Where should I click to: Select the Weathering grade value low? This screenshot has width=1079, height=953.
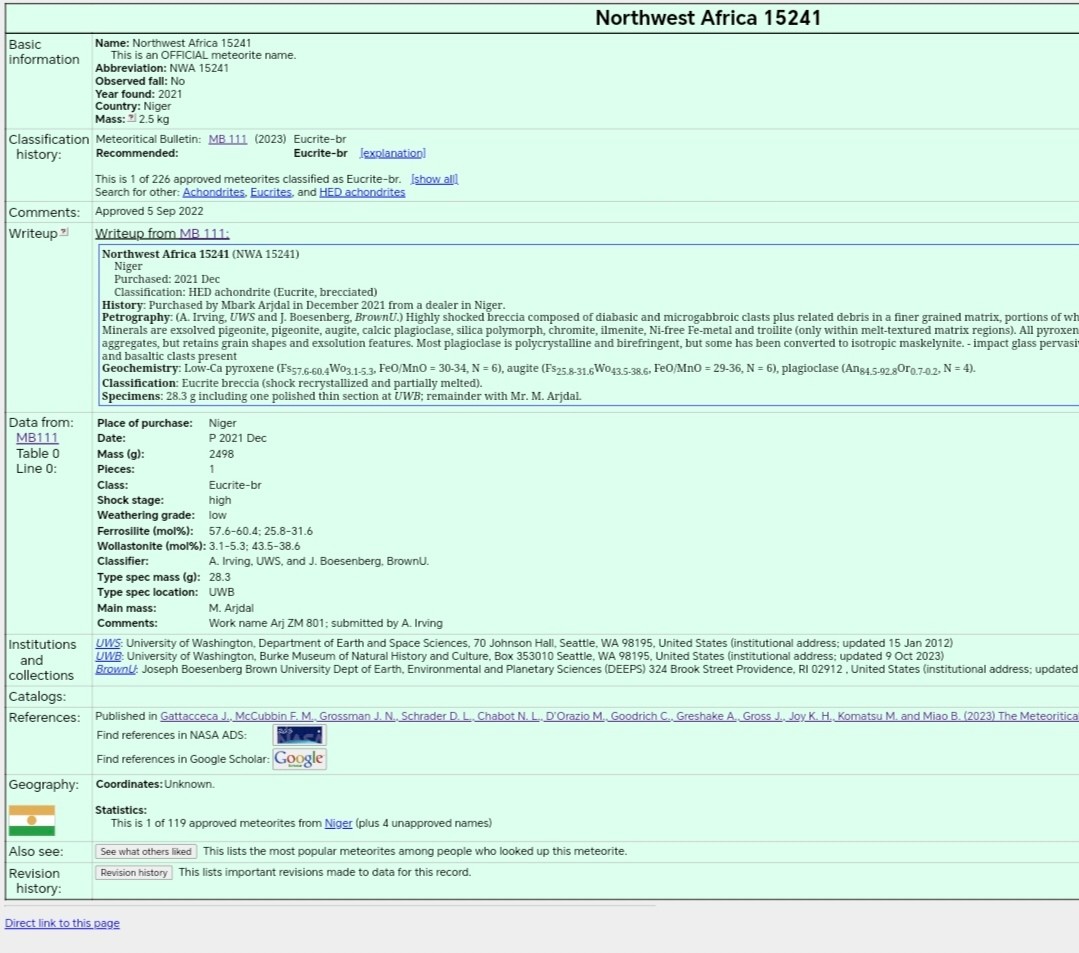[217, 515]
